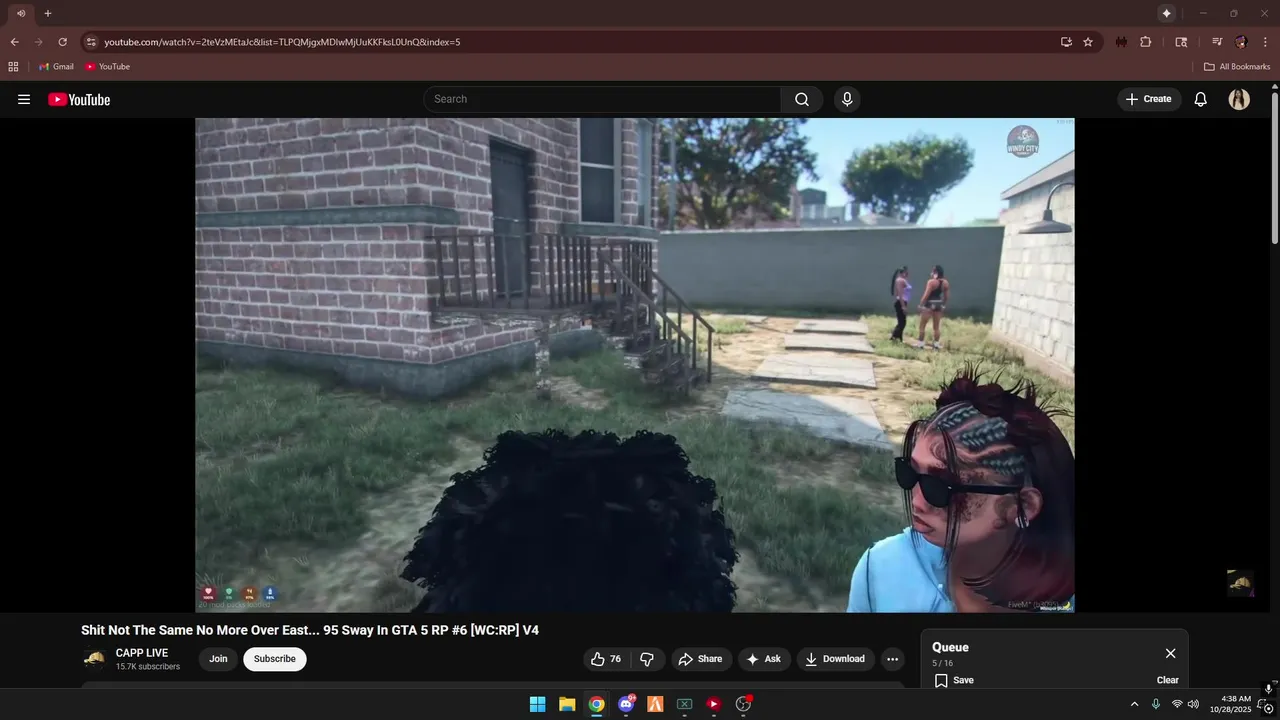
Task: Open YouTube notifications bell
Action: click(1201, 99)
